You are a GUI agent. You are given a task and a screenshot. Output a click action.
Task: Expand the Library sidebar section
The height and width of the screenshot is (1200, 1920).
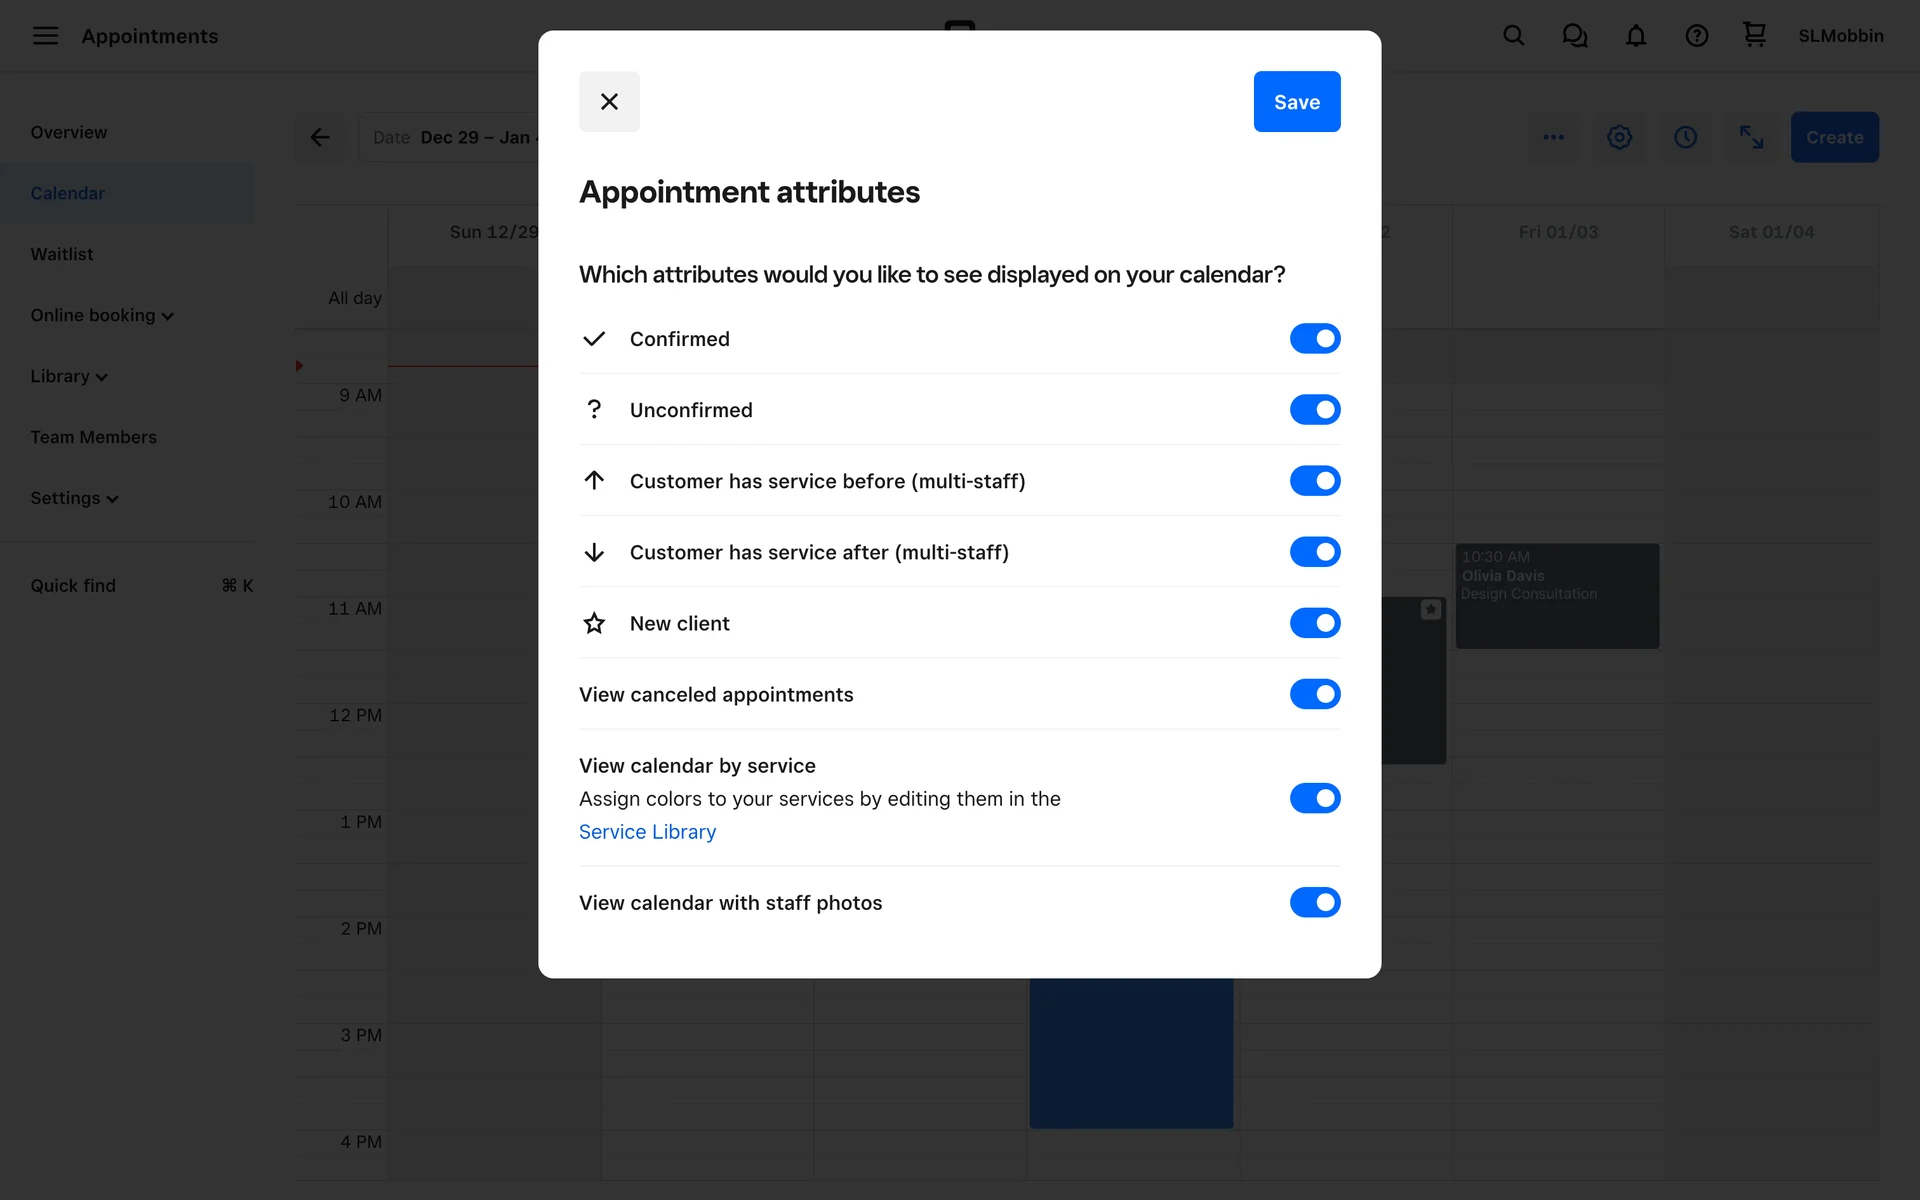tap(69, 376)
